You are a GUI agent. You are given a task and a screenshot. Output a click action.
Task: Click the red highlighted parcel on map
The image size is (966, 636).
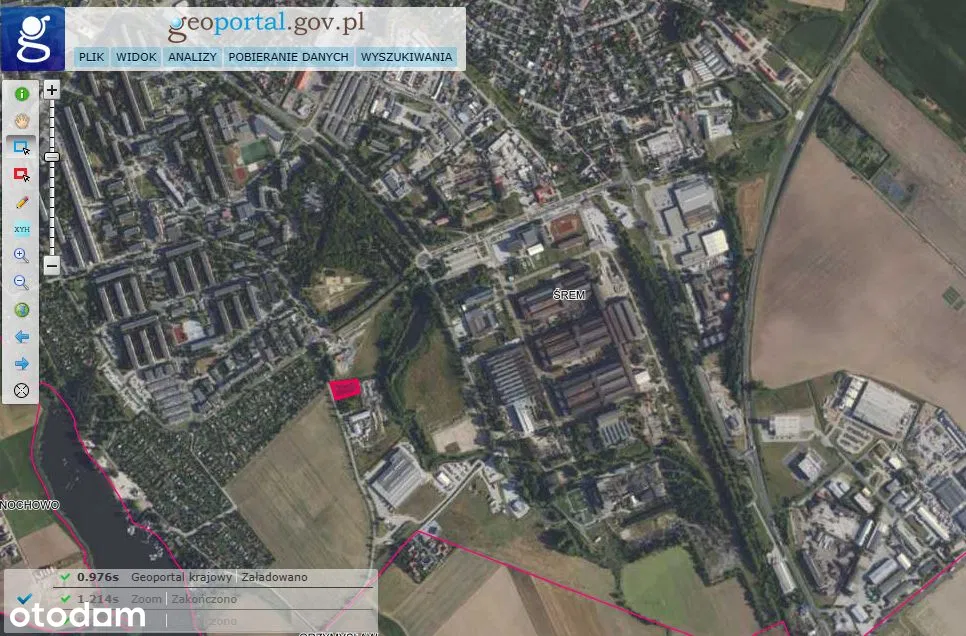click(x=345, y=389)
